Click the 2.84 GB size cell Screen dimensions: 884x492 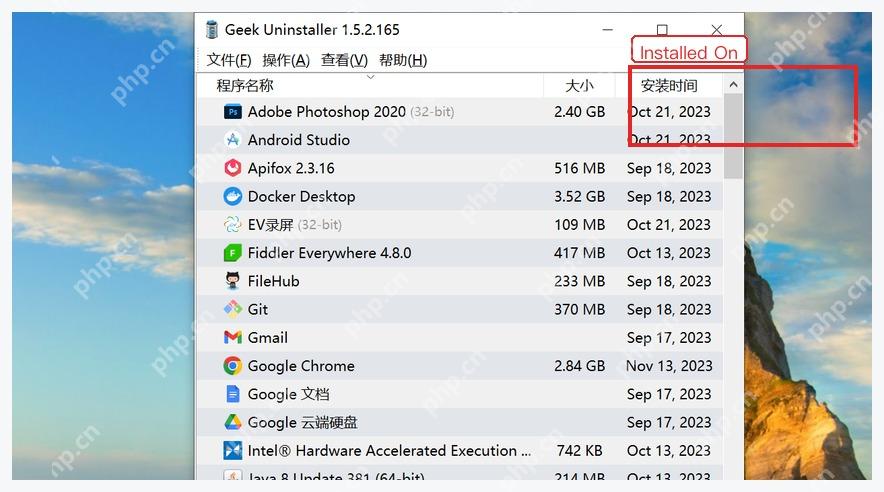580,366
